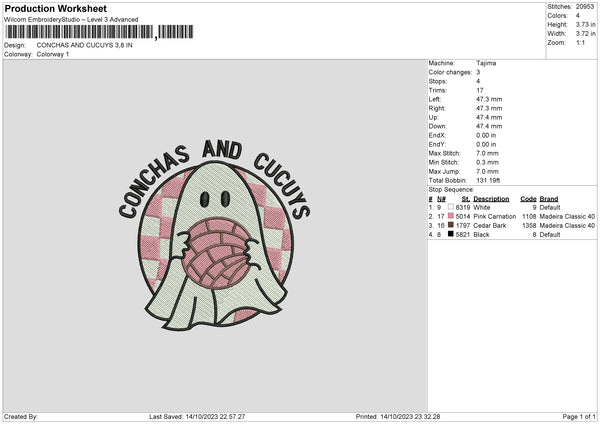
Task: Select the Pink Carnation color swatch
Action: [x=451, y=216]
